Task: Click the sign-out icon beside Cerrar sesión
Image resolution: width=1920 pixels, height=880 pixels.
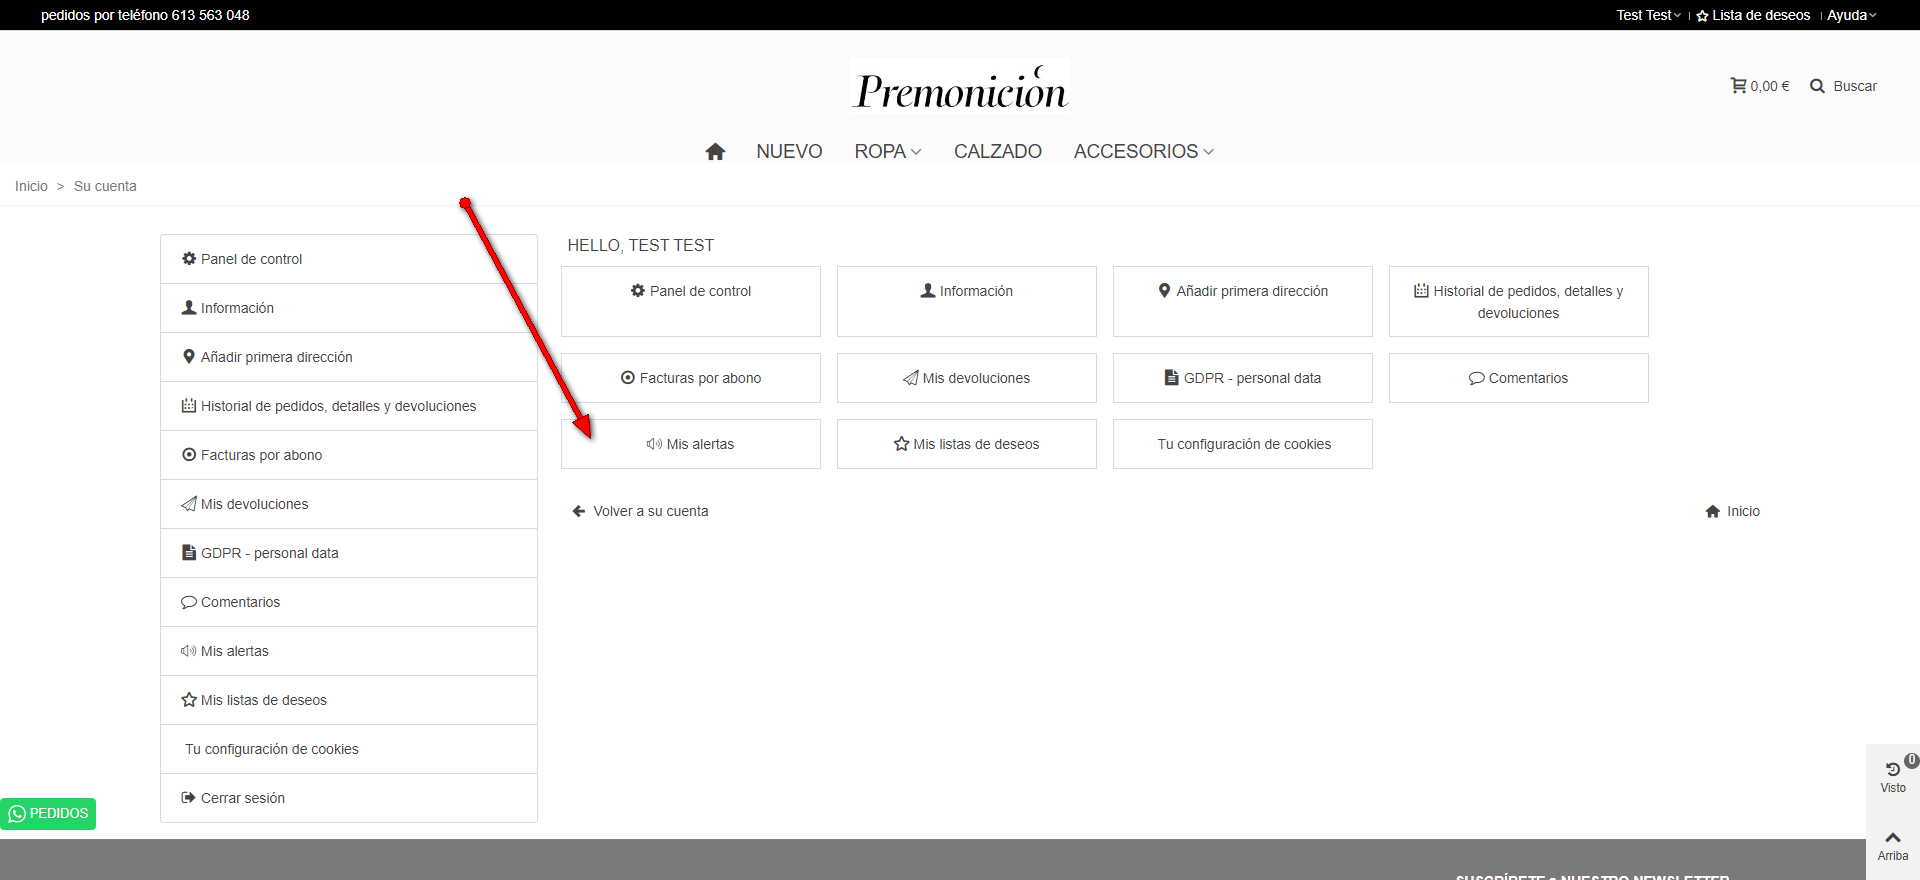Action: (x=189, y=798)
